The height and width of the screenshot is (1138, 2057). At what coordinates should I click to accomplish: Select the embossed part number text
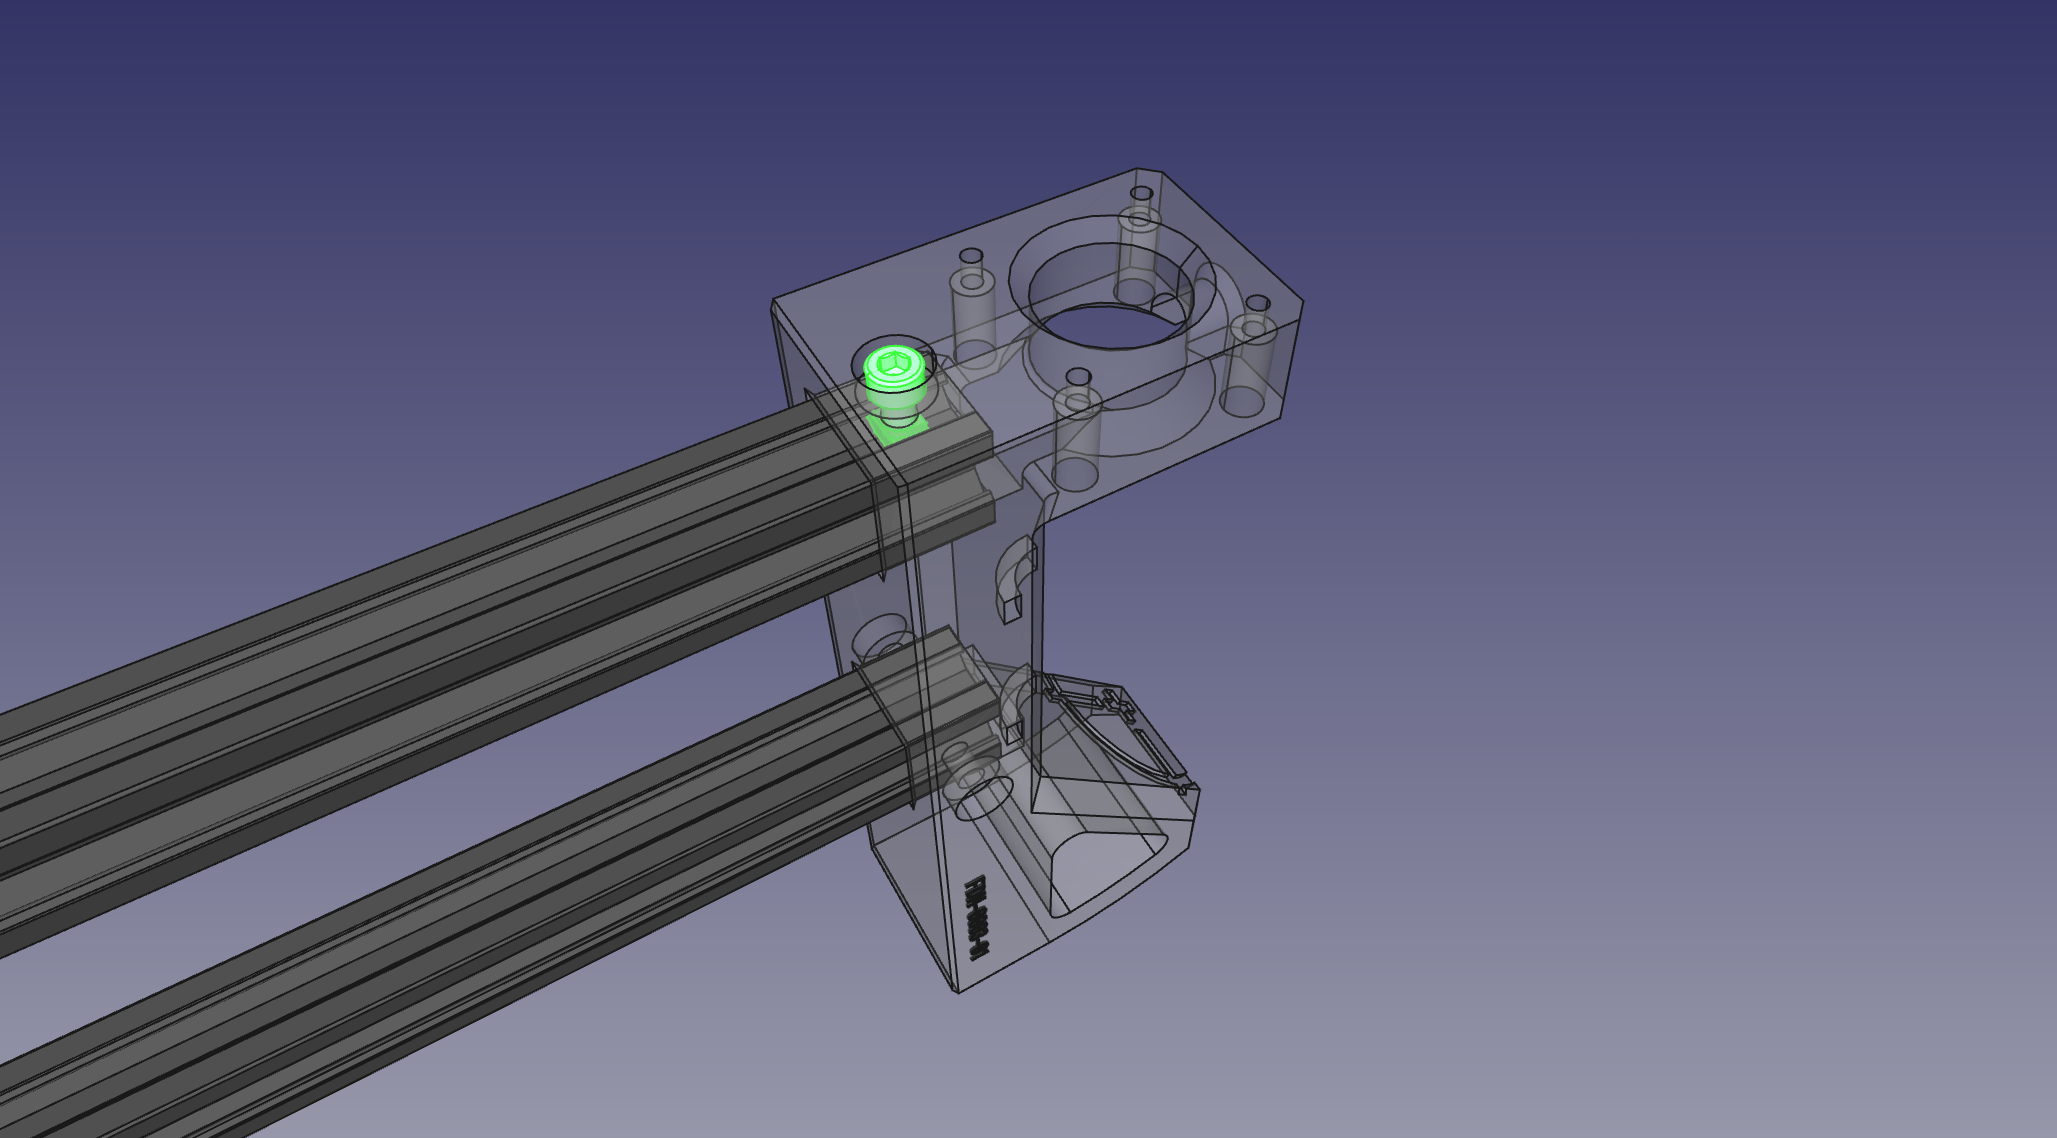(976, 917)
